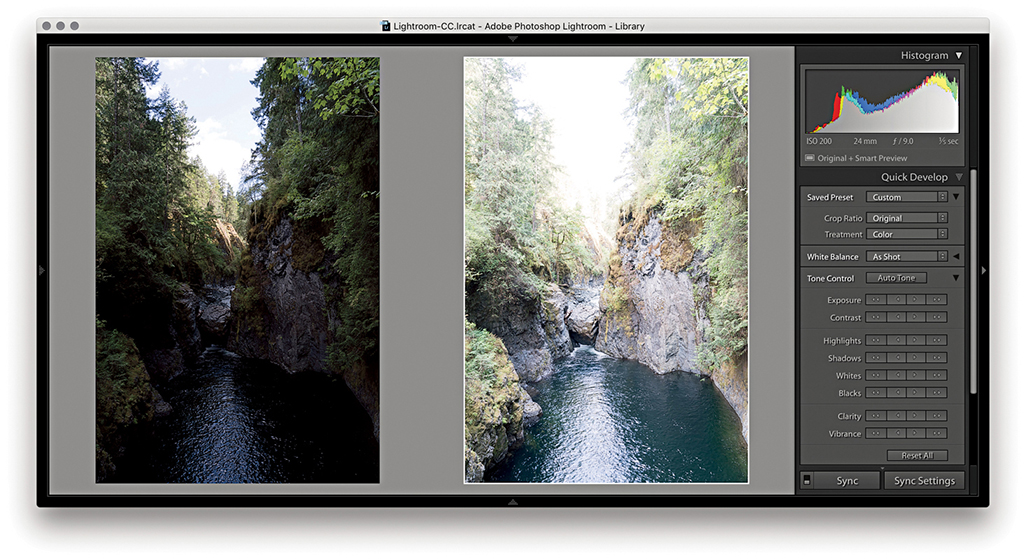The image size is (1026, 559).
Task: Collapse the Saved Preset section triangle
Action: click(x=956, y=197)
